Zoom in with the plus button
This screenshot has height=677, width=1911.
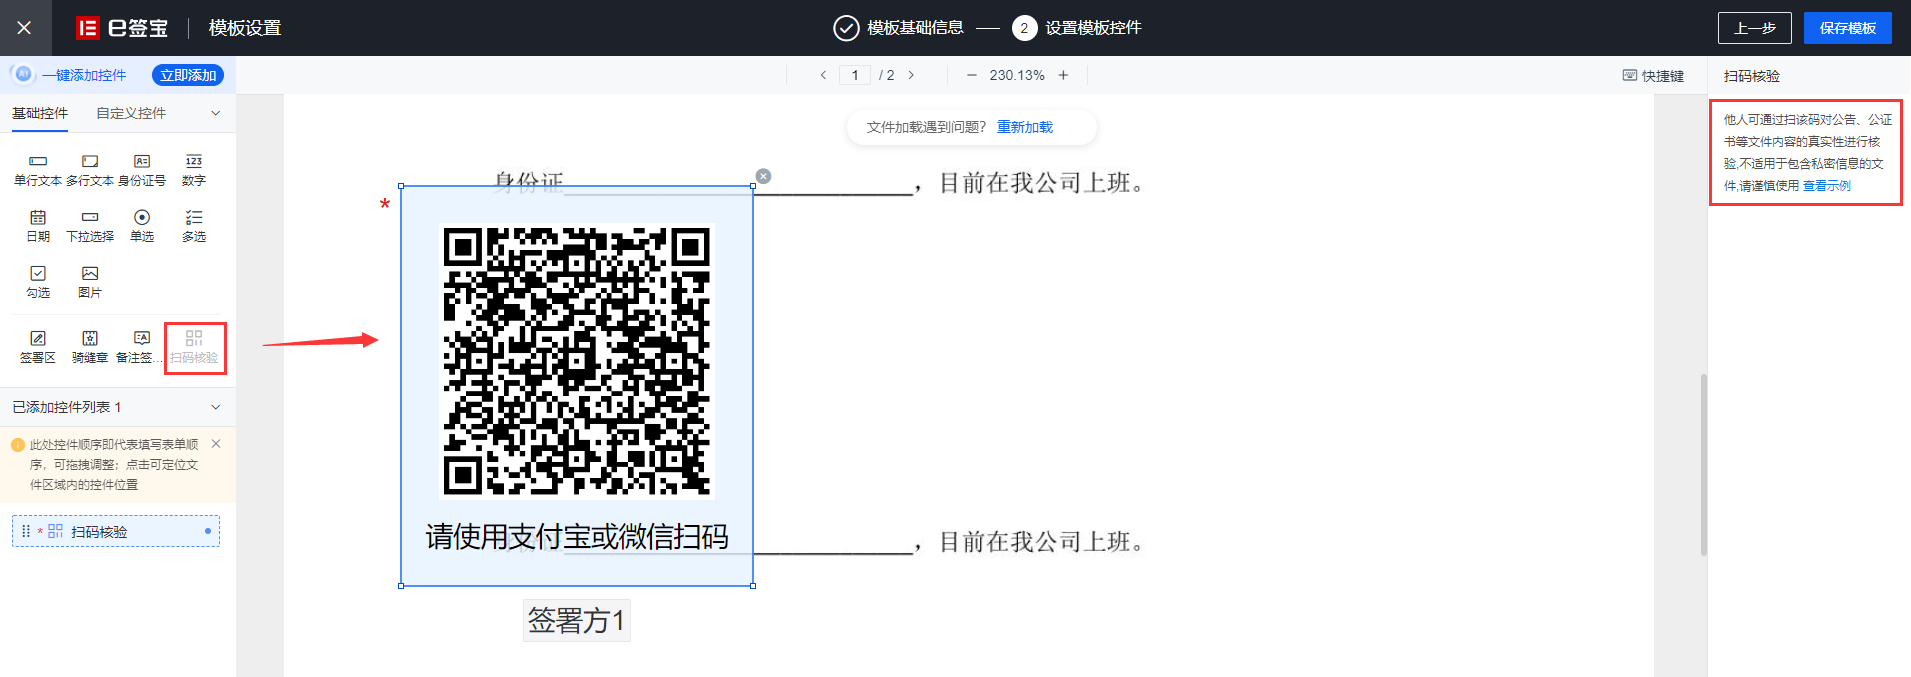click(1063, 75)
